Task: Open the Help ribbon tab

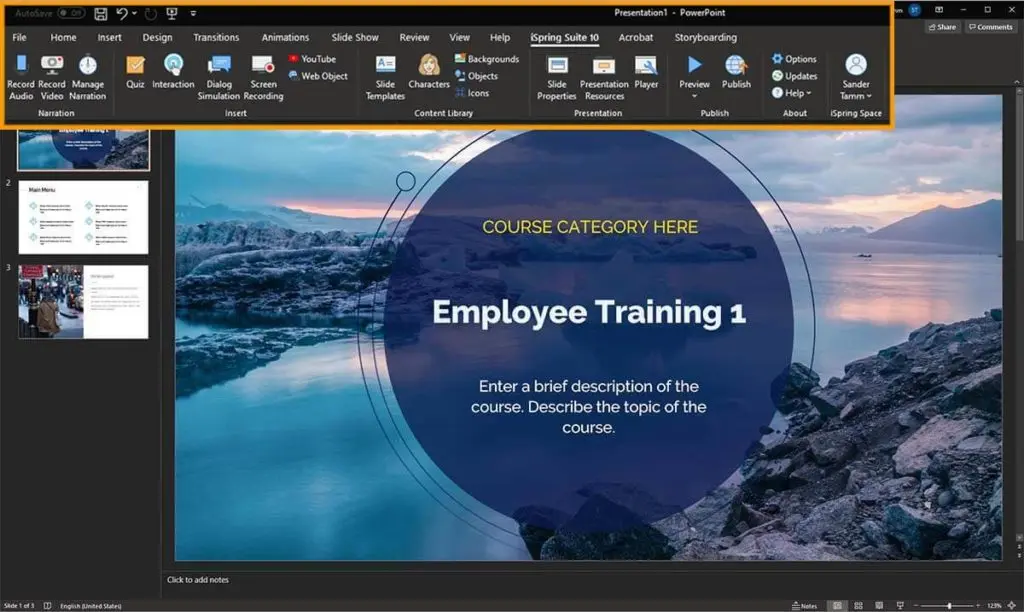Action: pos(500,37)
